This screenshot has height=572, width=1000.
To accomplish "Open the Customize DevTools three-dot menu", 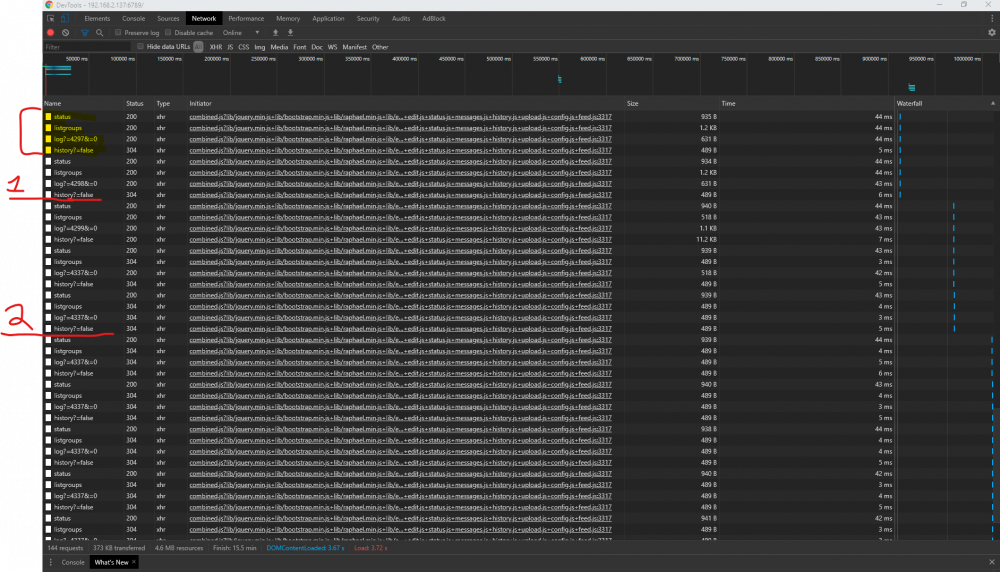I will pyautogui.click(x=992, y=18).
